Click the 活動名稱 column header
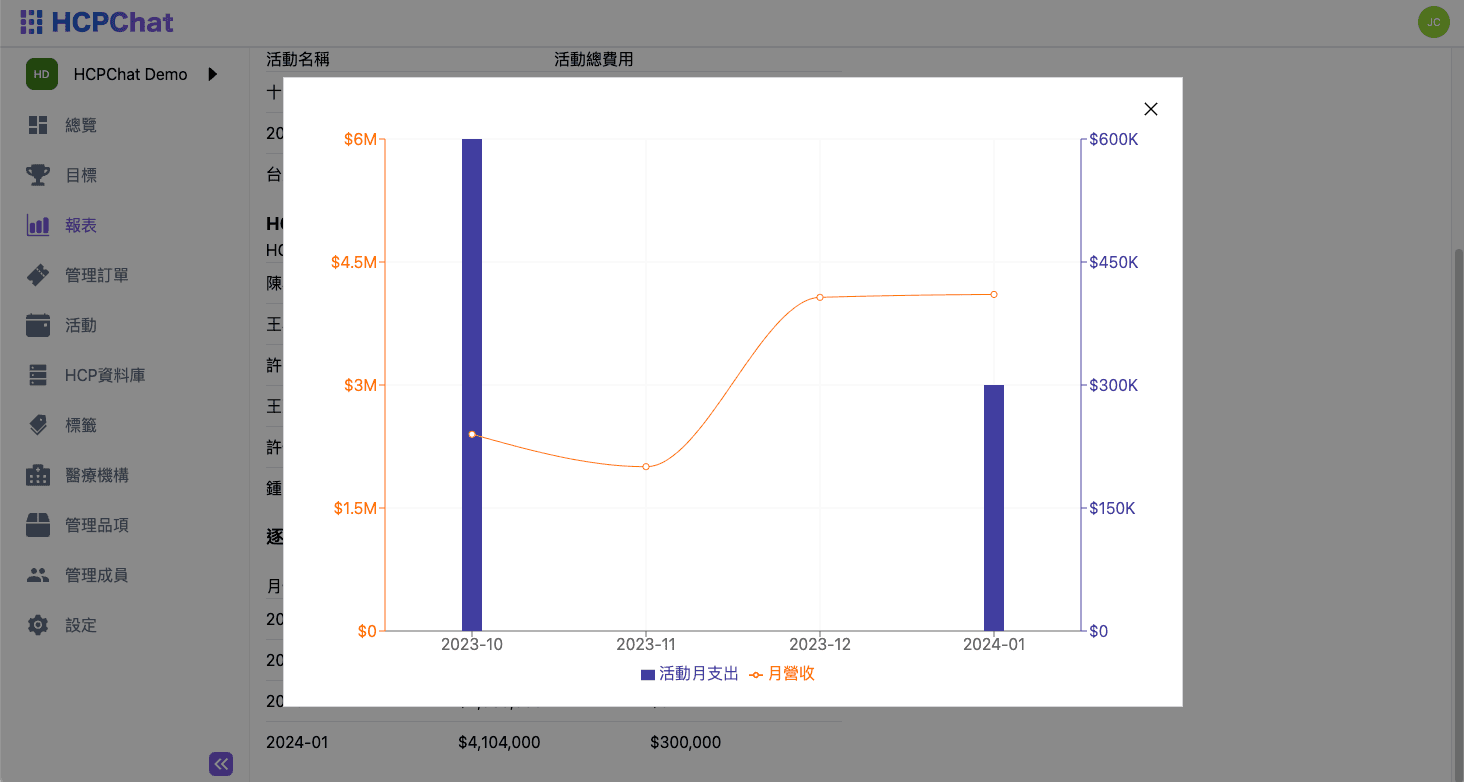This screenshot has width=1464, height=782. 298,59
